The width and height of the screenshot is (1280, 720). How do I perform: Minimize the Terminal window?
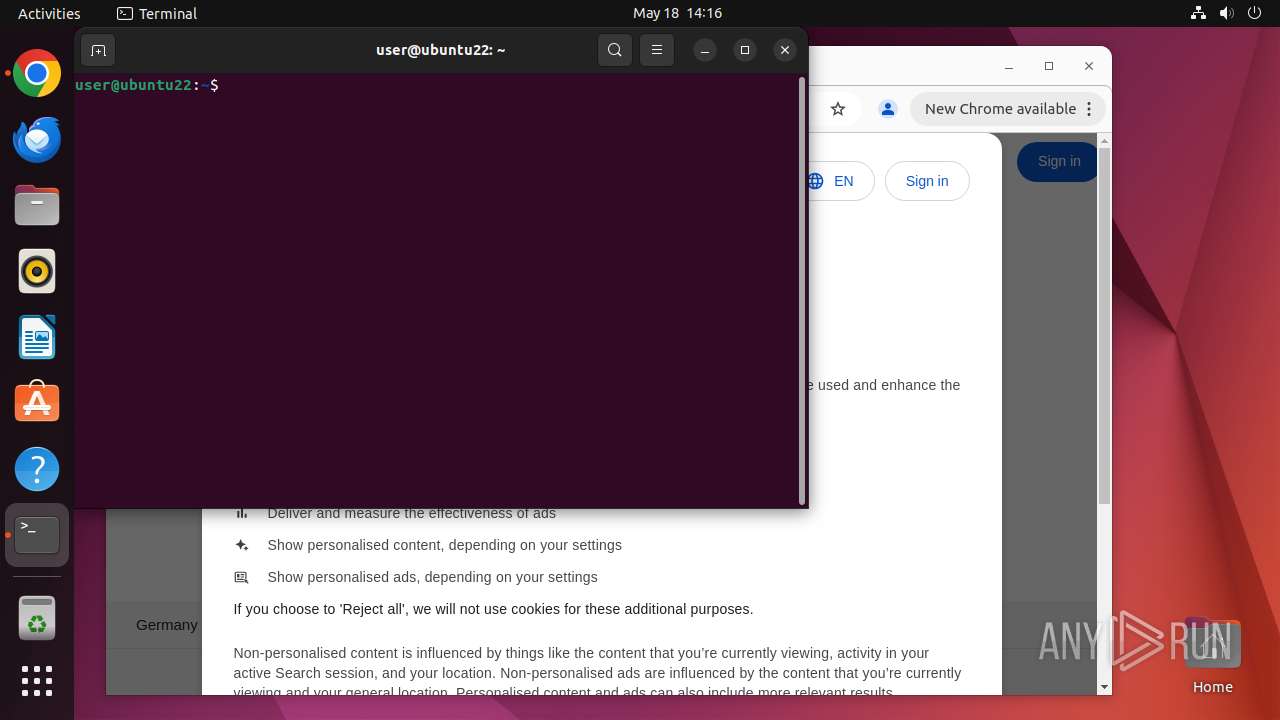click(705, 50)
